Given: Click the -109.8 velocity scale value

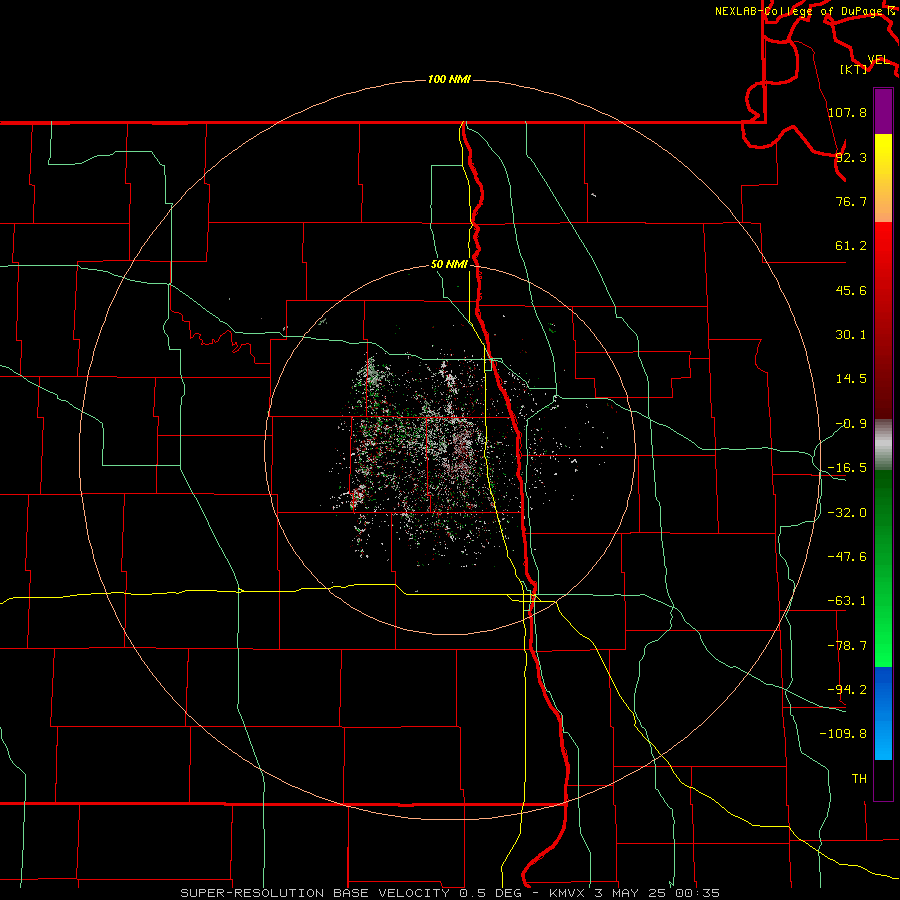Looking at the screenshot, I should coord(843,734).
